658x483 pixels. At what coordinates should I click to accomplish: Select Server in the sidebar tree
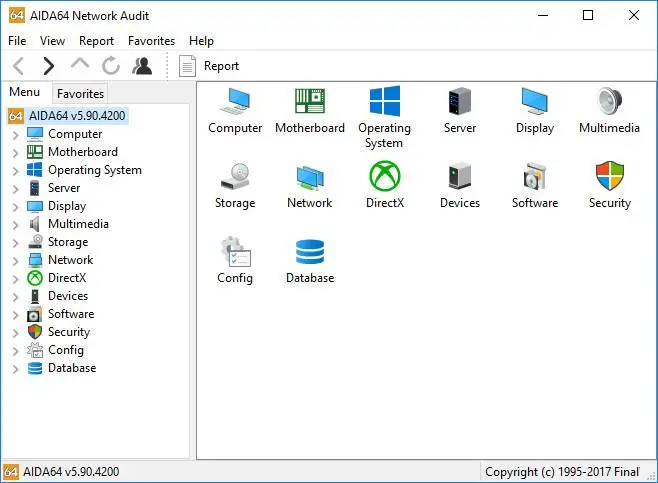[x=64, y=188]
